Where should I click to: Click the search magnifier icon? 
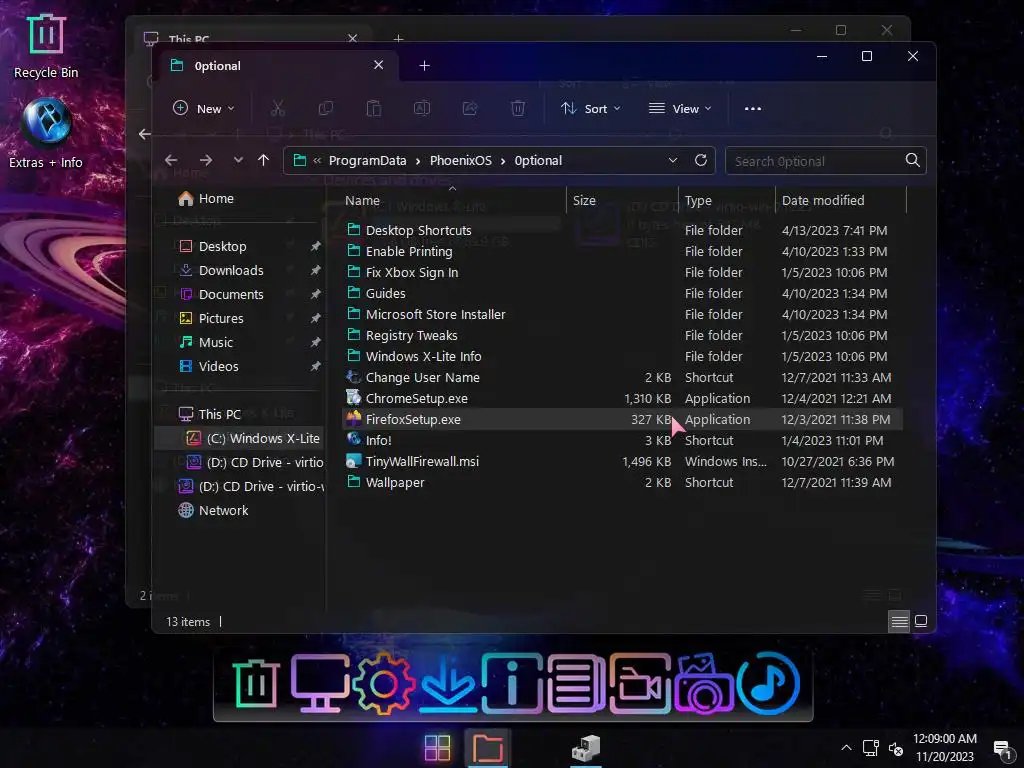coord(912,160)
